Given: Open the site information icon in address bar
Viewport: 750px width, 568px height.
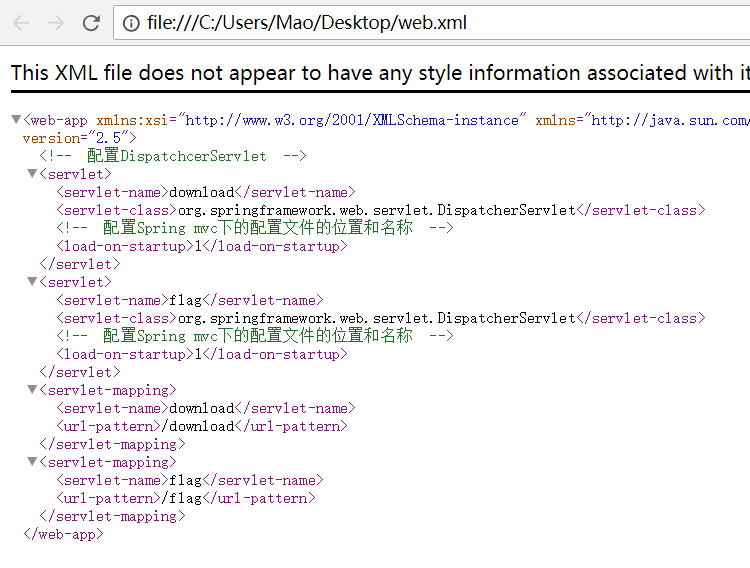Looking at the screenshot, I should click(131, 23).
